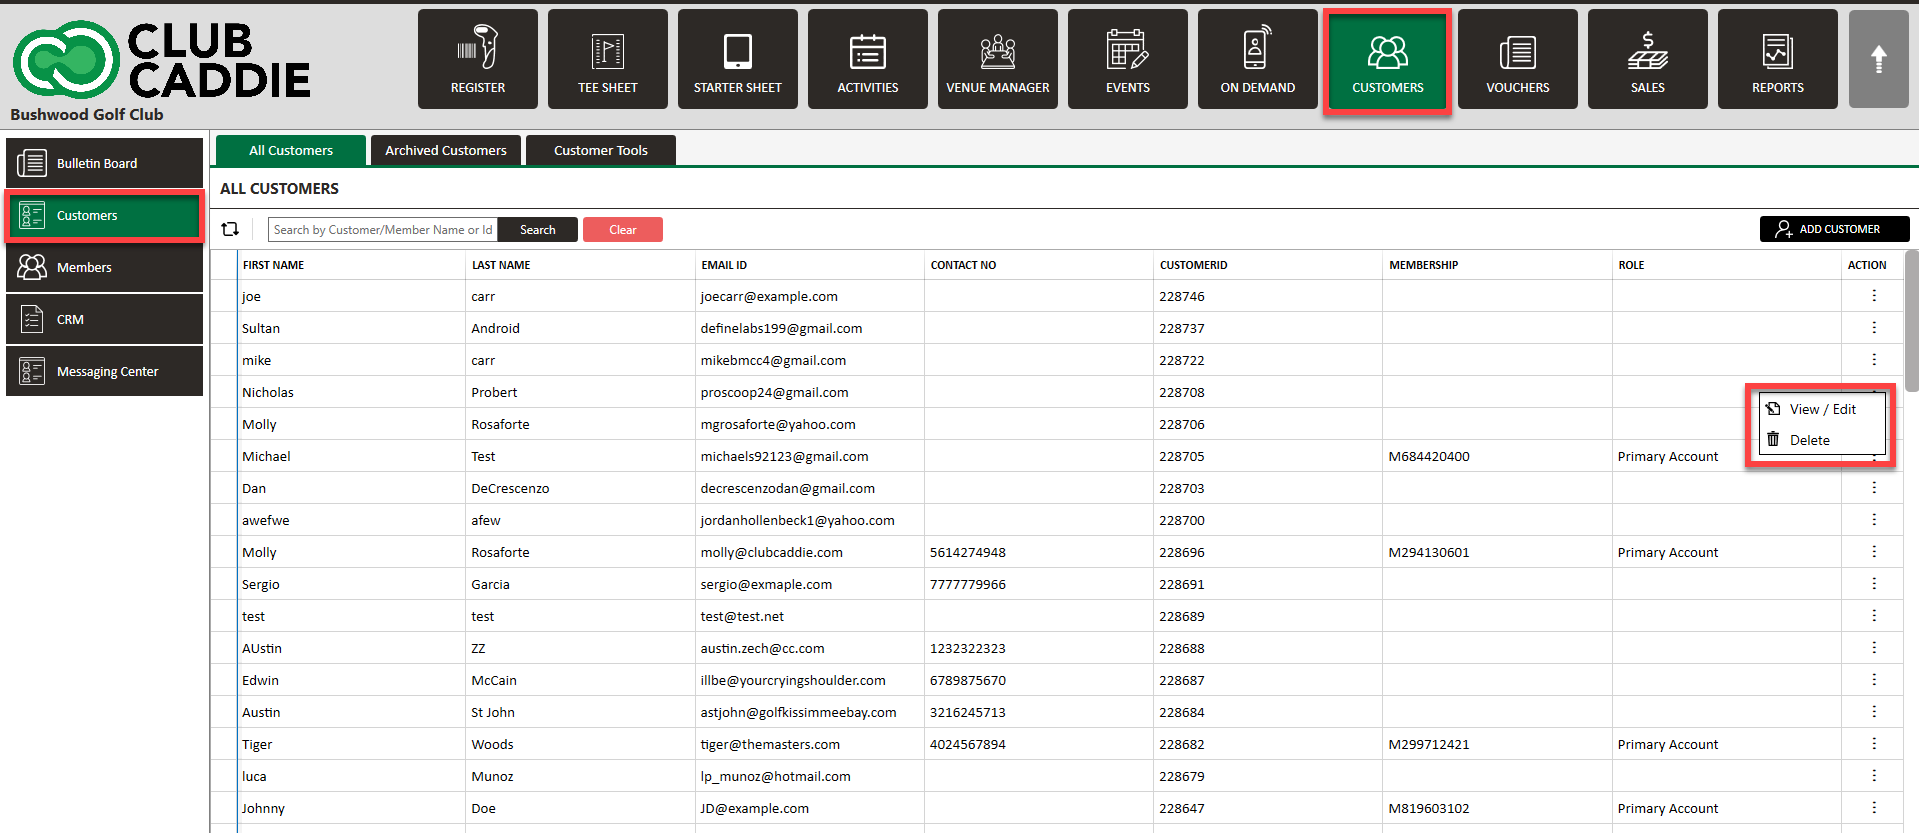
Task: Open the action menu for Tiger Woods
Action: click(x=1873, y=744)
